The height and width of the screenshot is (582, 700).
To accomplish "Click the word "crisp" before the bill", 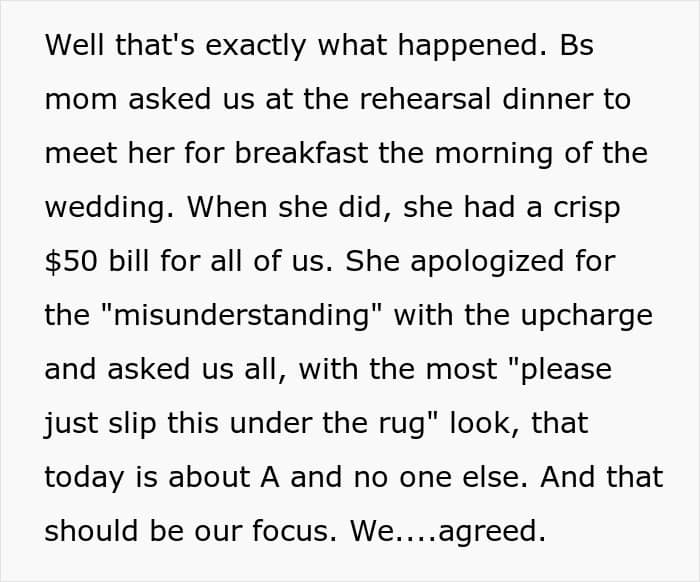I will (587, 209).
